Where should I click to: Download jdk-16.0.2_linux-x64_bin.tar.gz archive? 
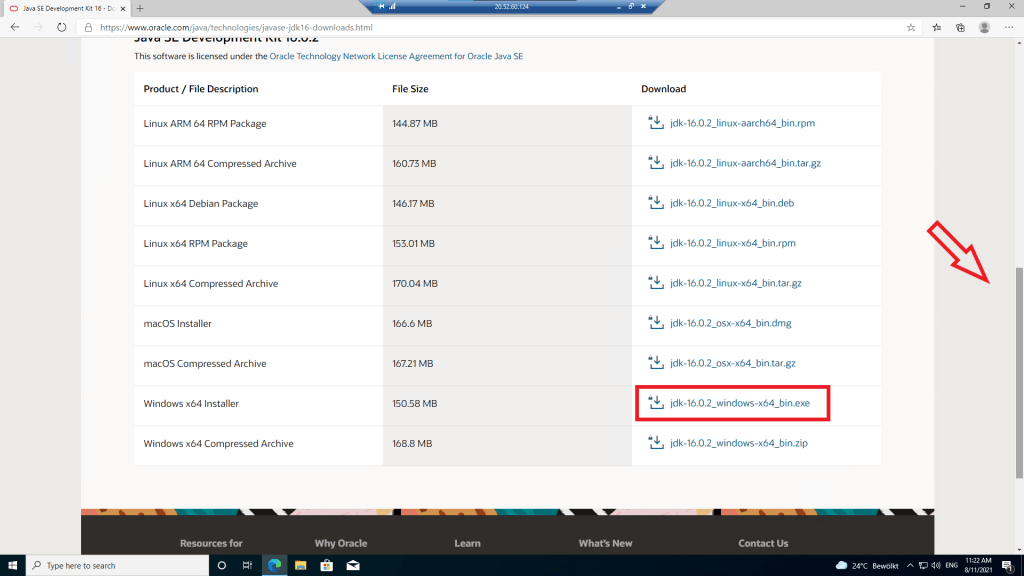pos(735,283)
